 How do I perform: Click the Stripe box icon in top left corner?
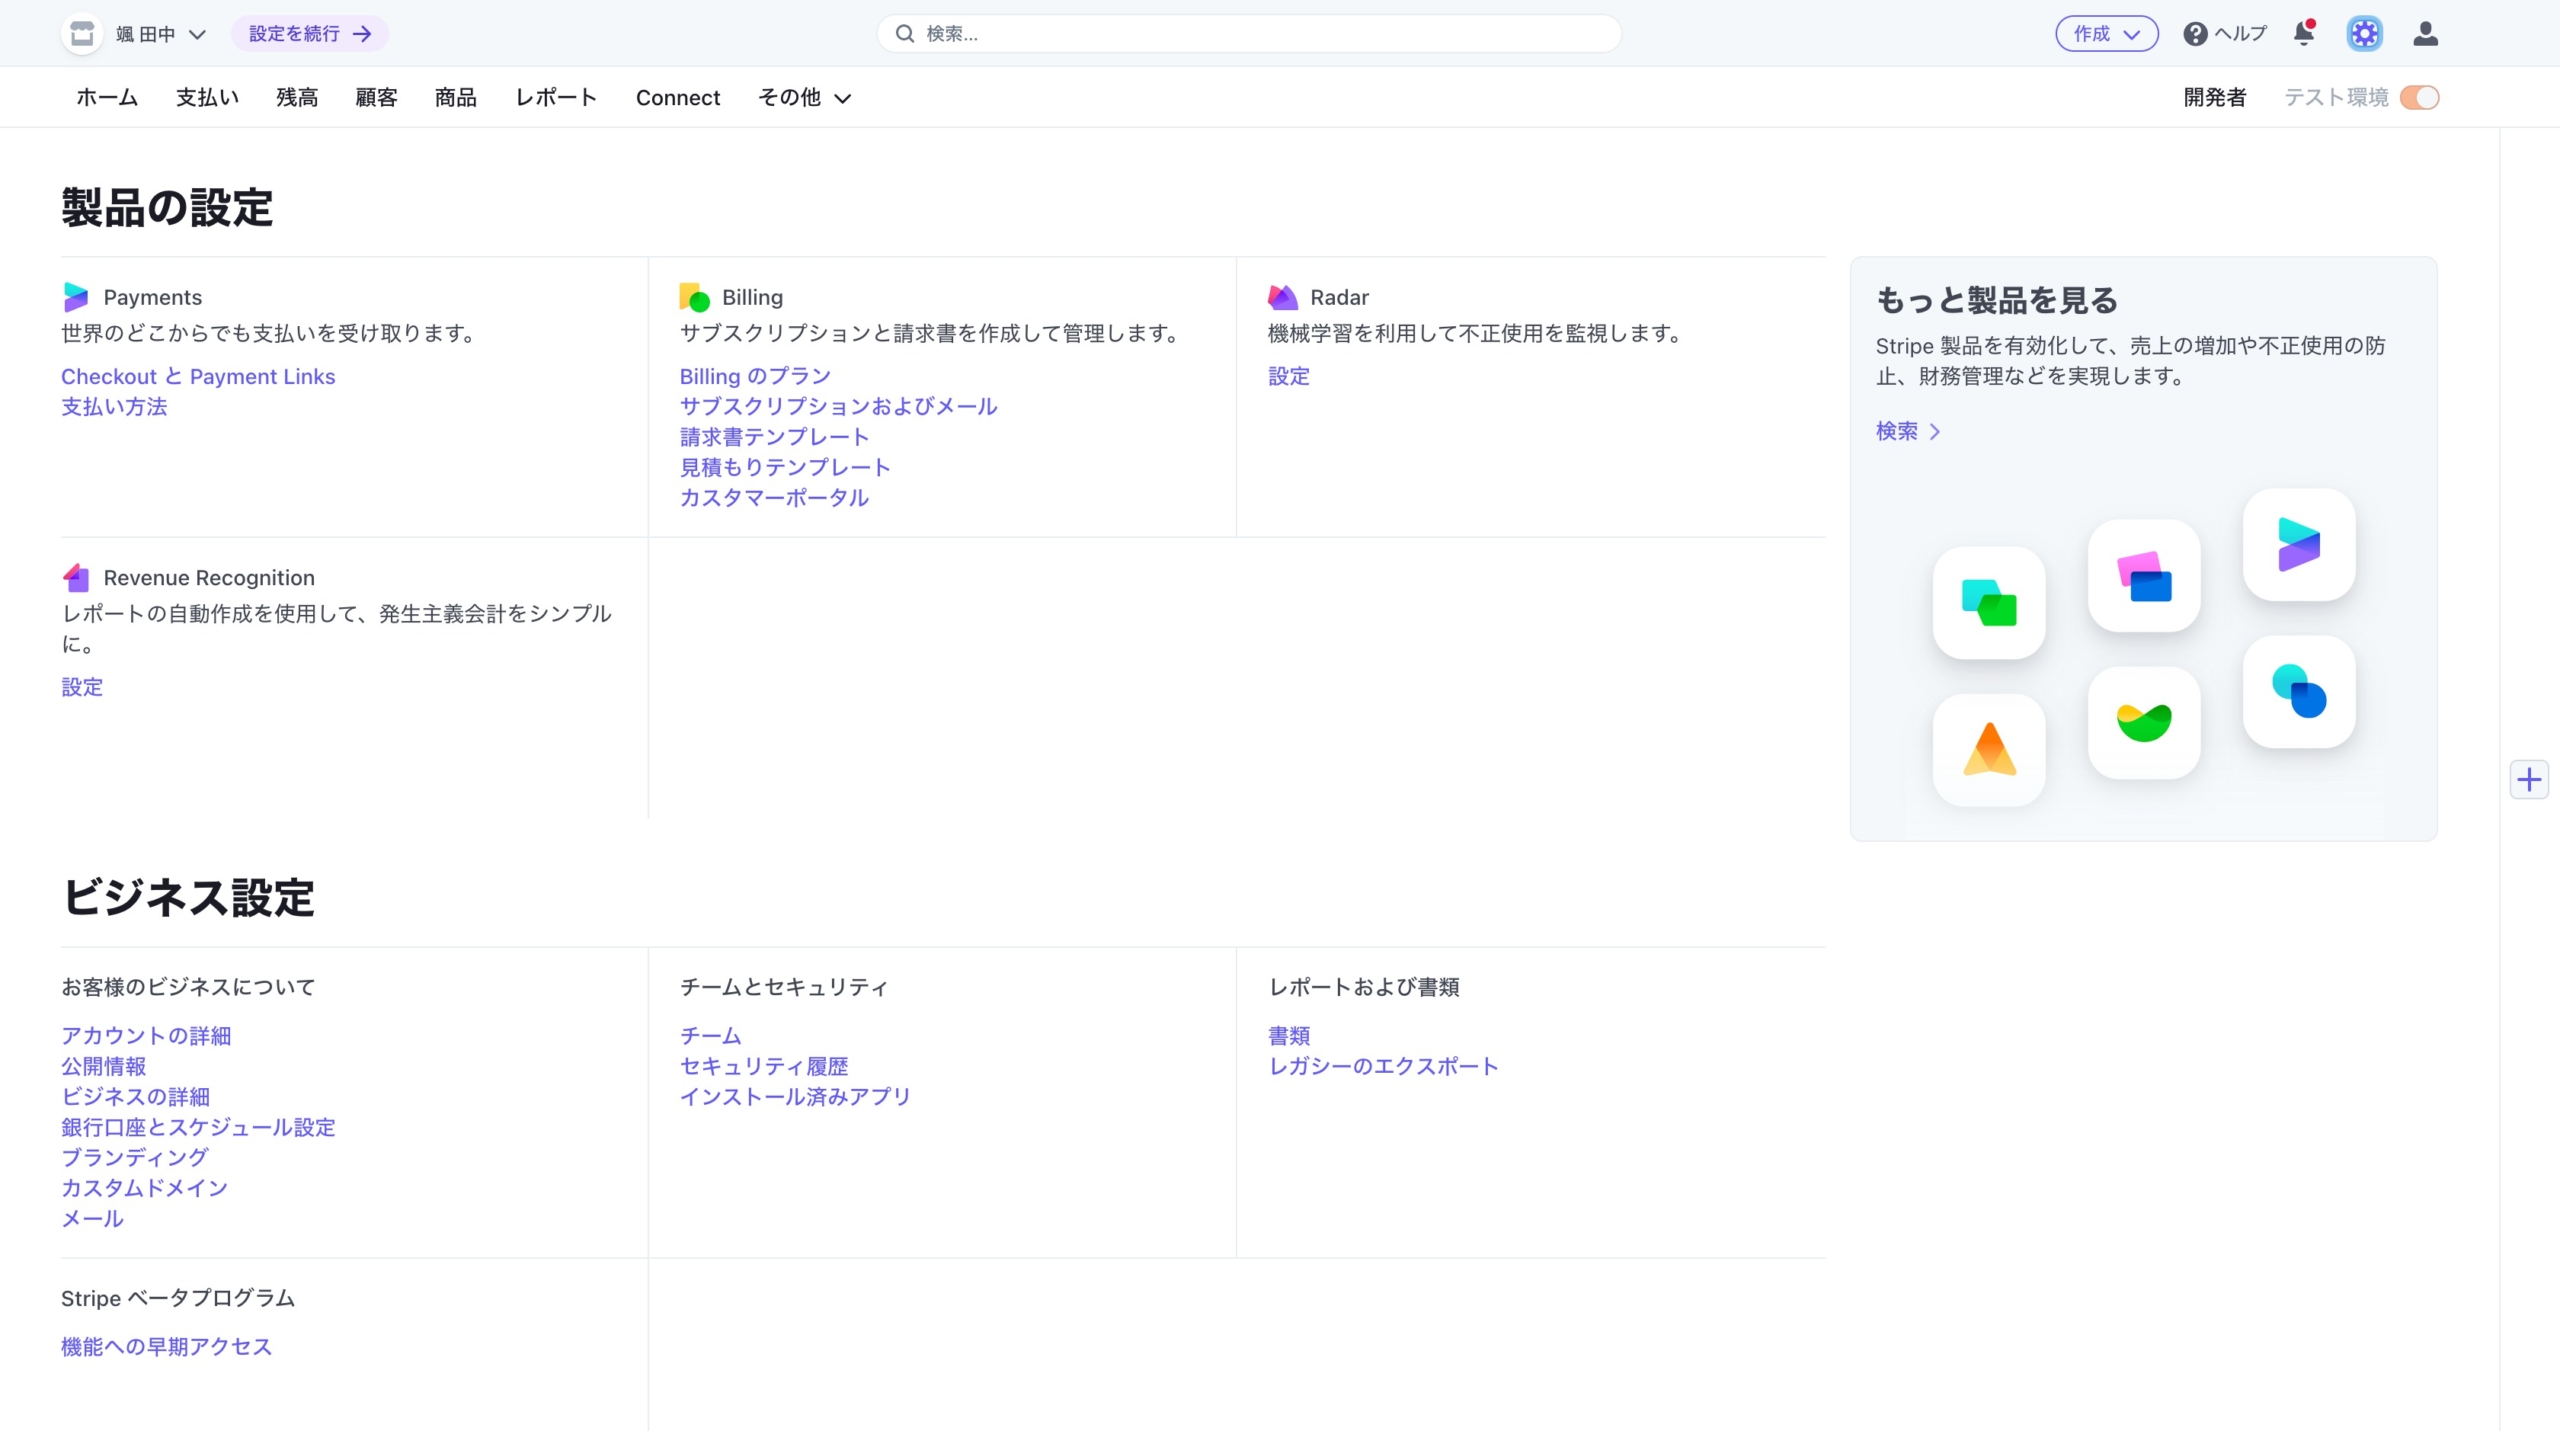(83, 33)
